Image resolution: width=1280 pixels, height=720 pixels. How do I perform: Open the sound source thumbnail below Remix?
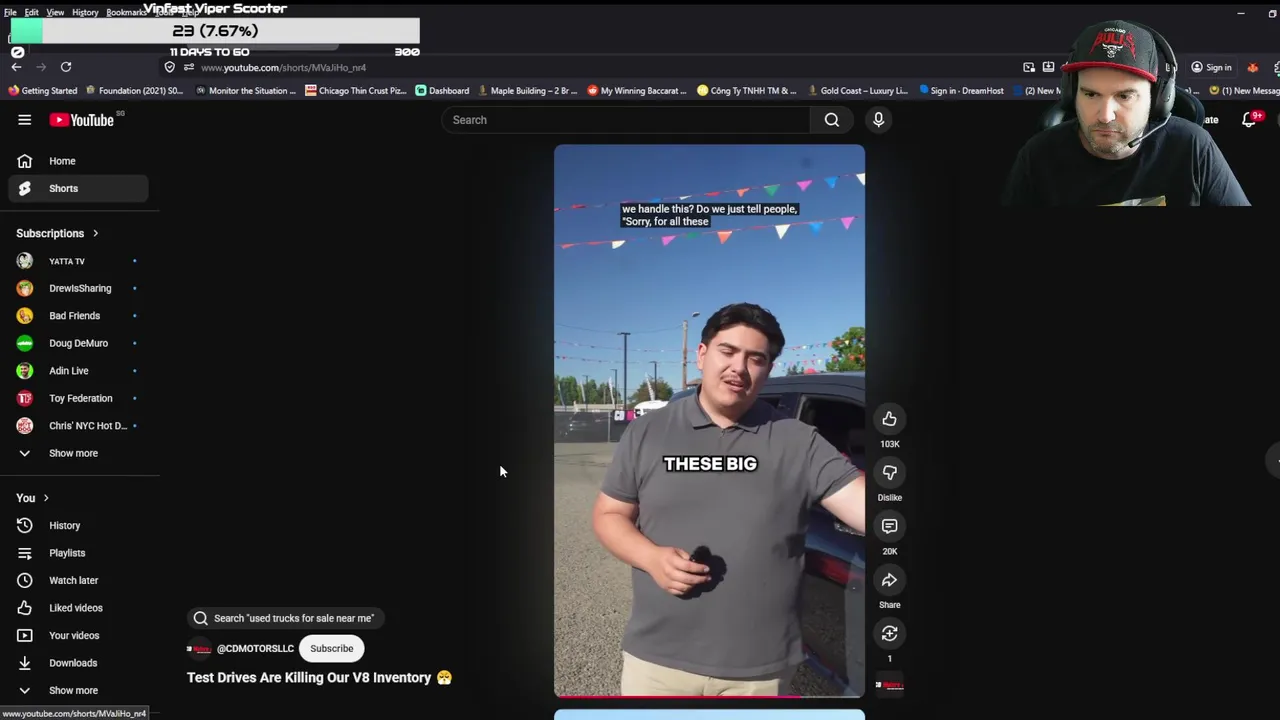point(889,685)
